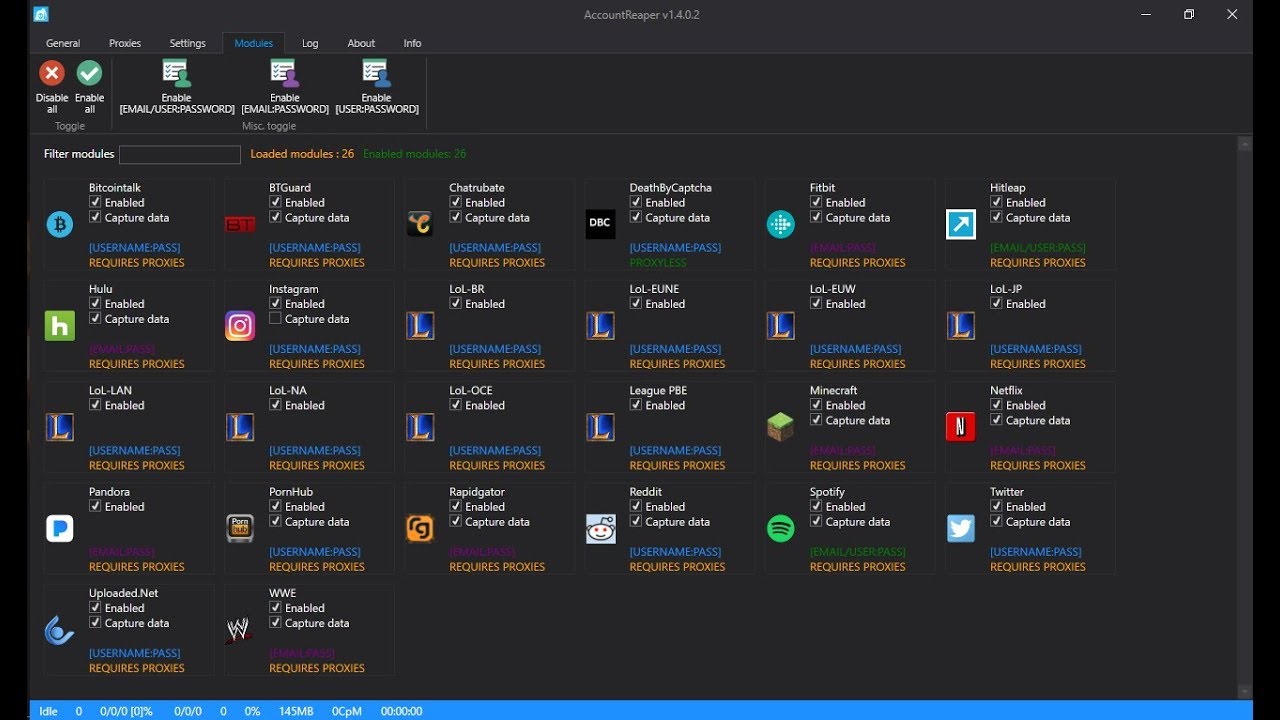1280x720 pixels.
Task: Click the DeathByCaptcha DBC icon
Action: [x=600, y=224]
